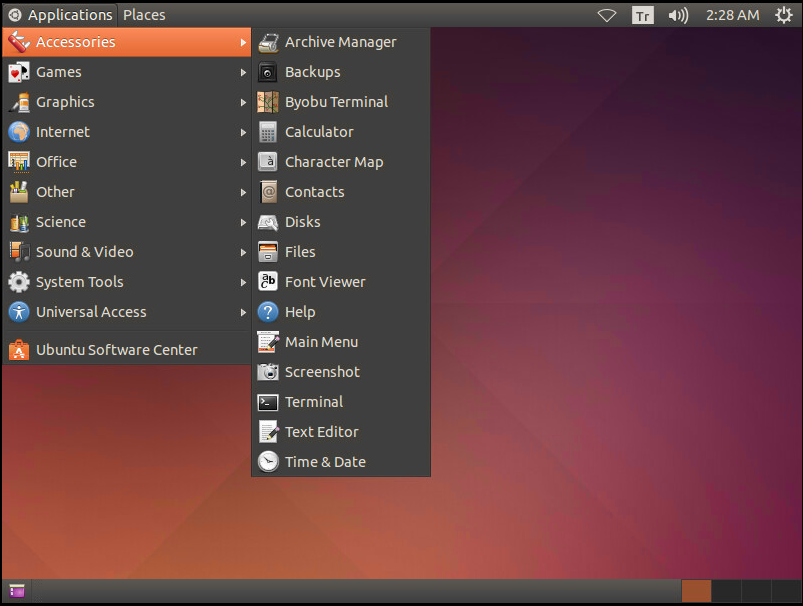
Task: Launch the Disks utility icon
Action: (268, 222)
